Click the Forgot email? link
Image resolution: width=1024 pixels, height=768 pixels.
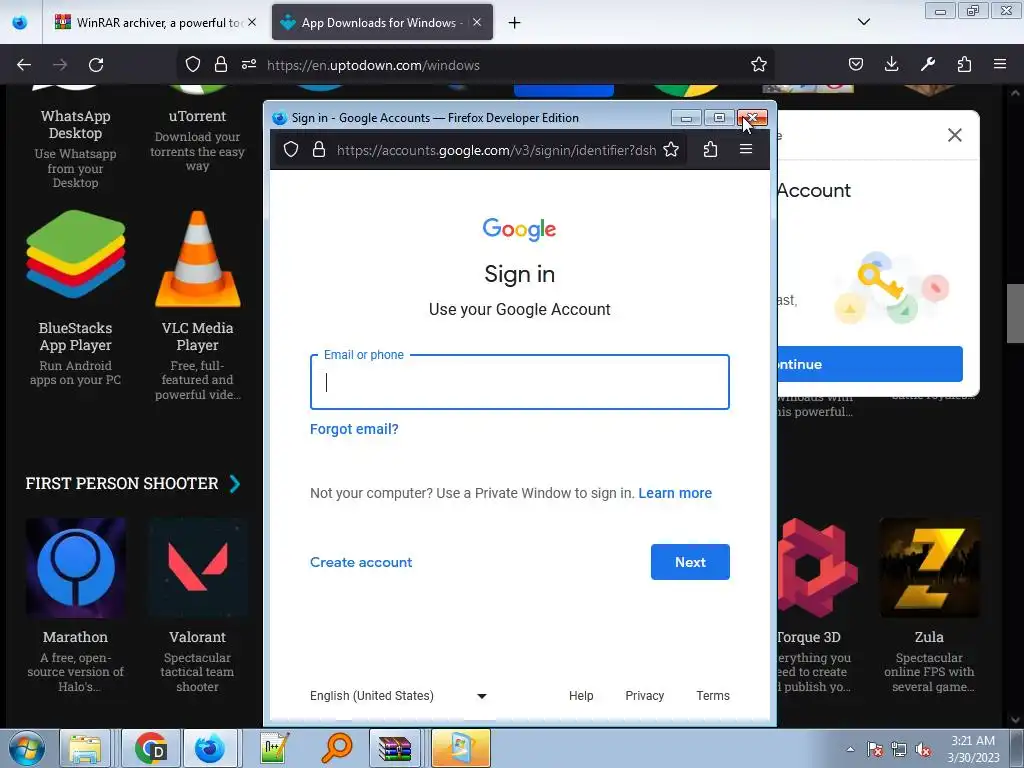pos(354,429)
